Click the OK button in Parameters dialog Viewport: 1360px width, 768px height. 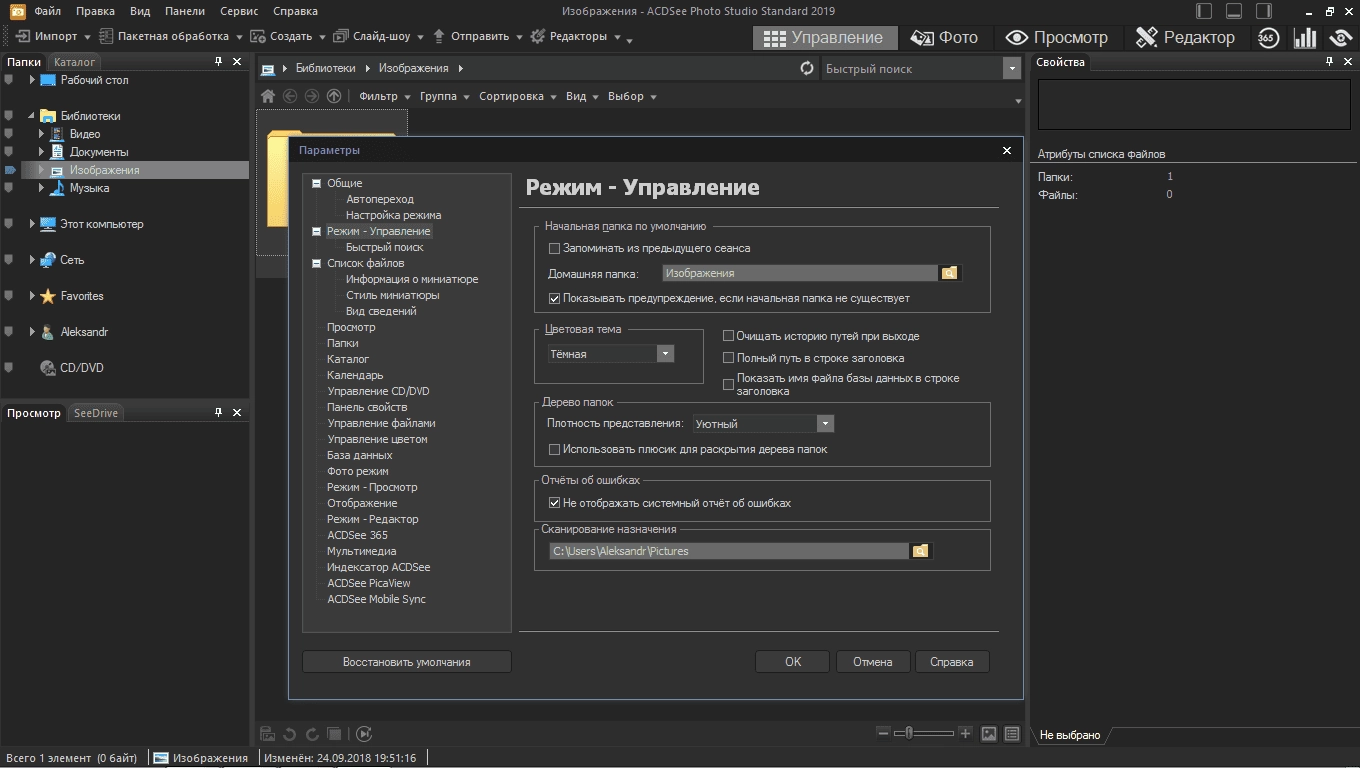793,662
